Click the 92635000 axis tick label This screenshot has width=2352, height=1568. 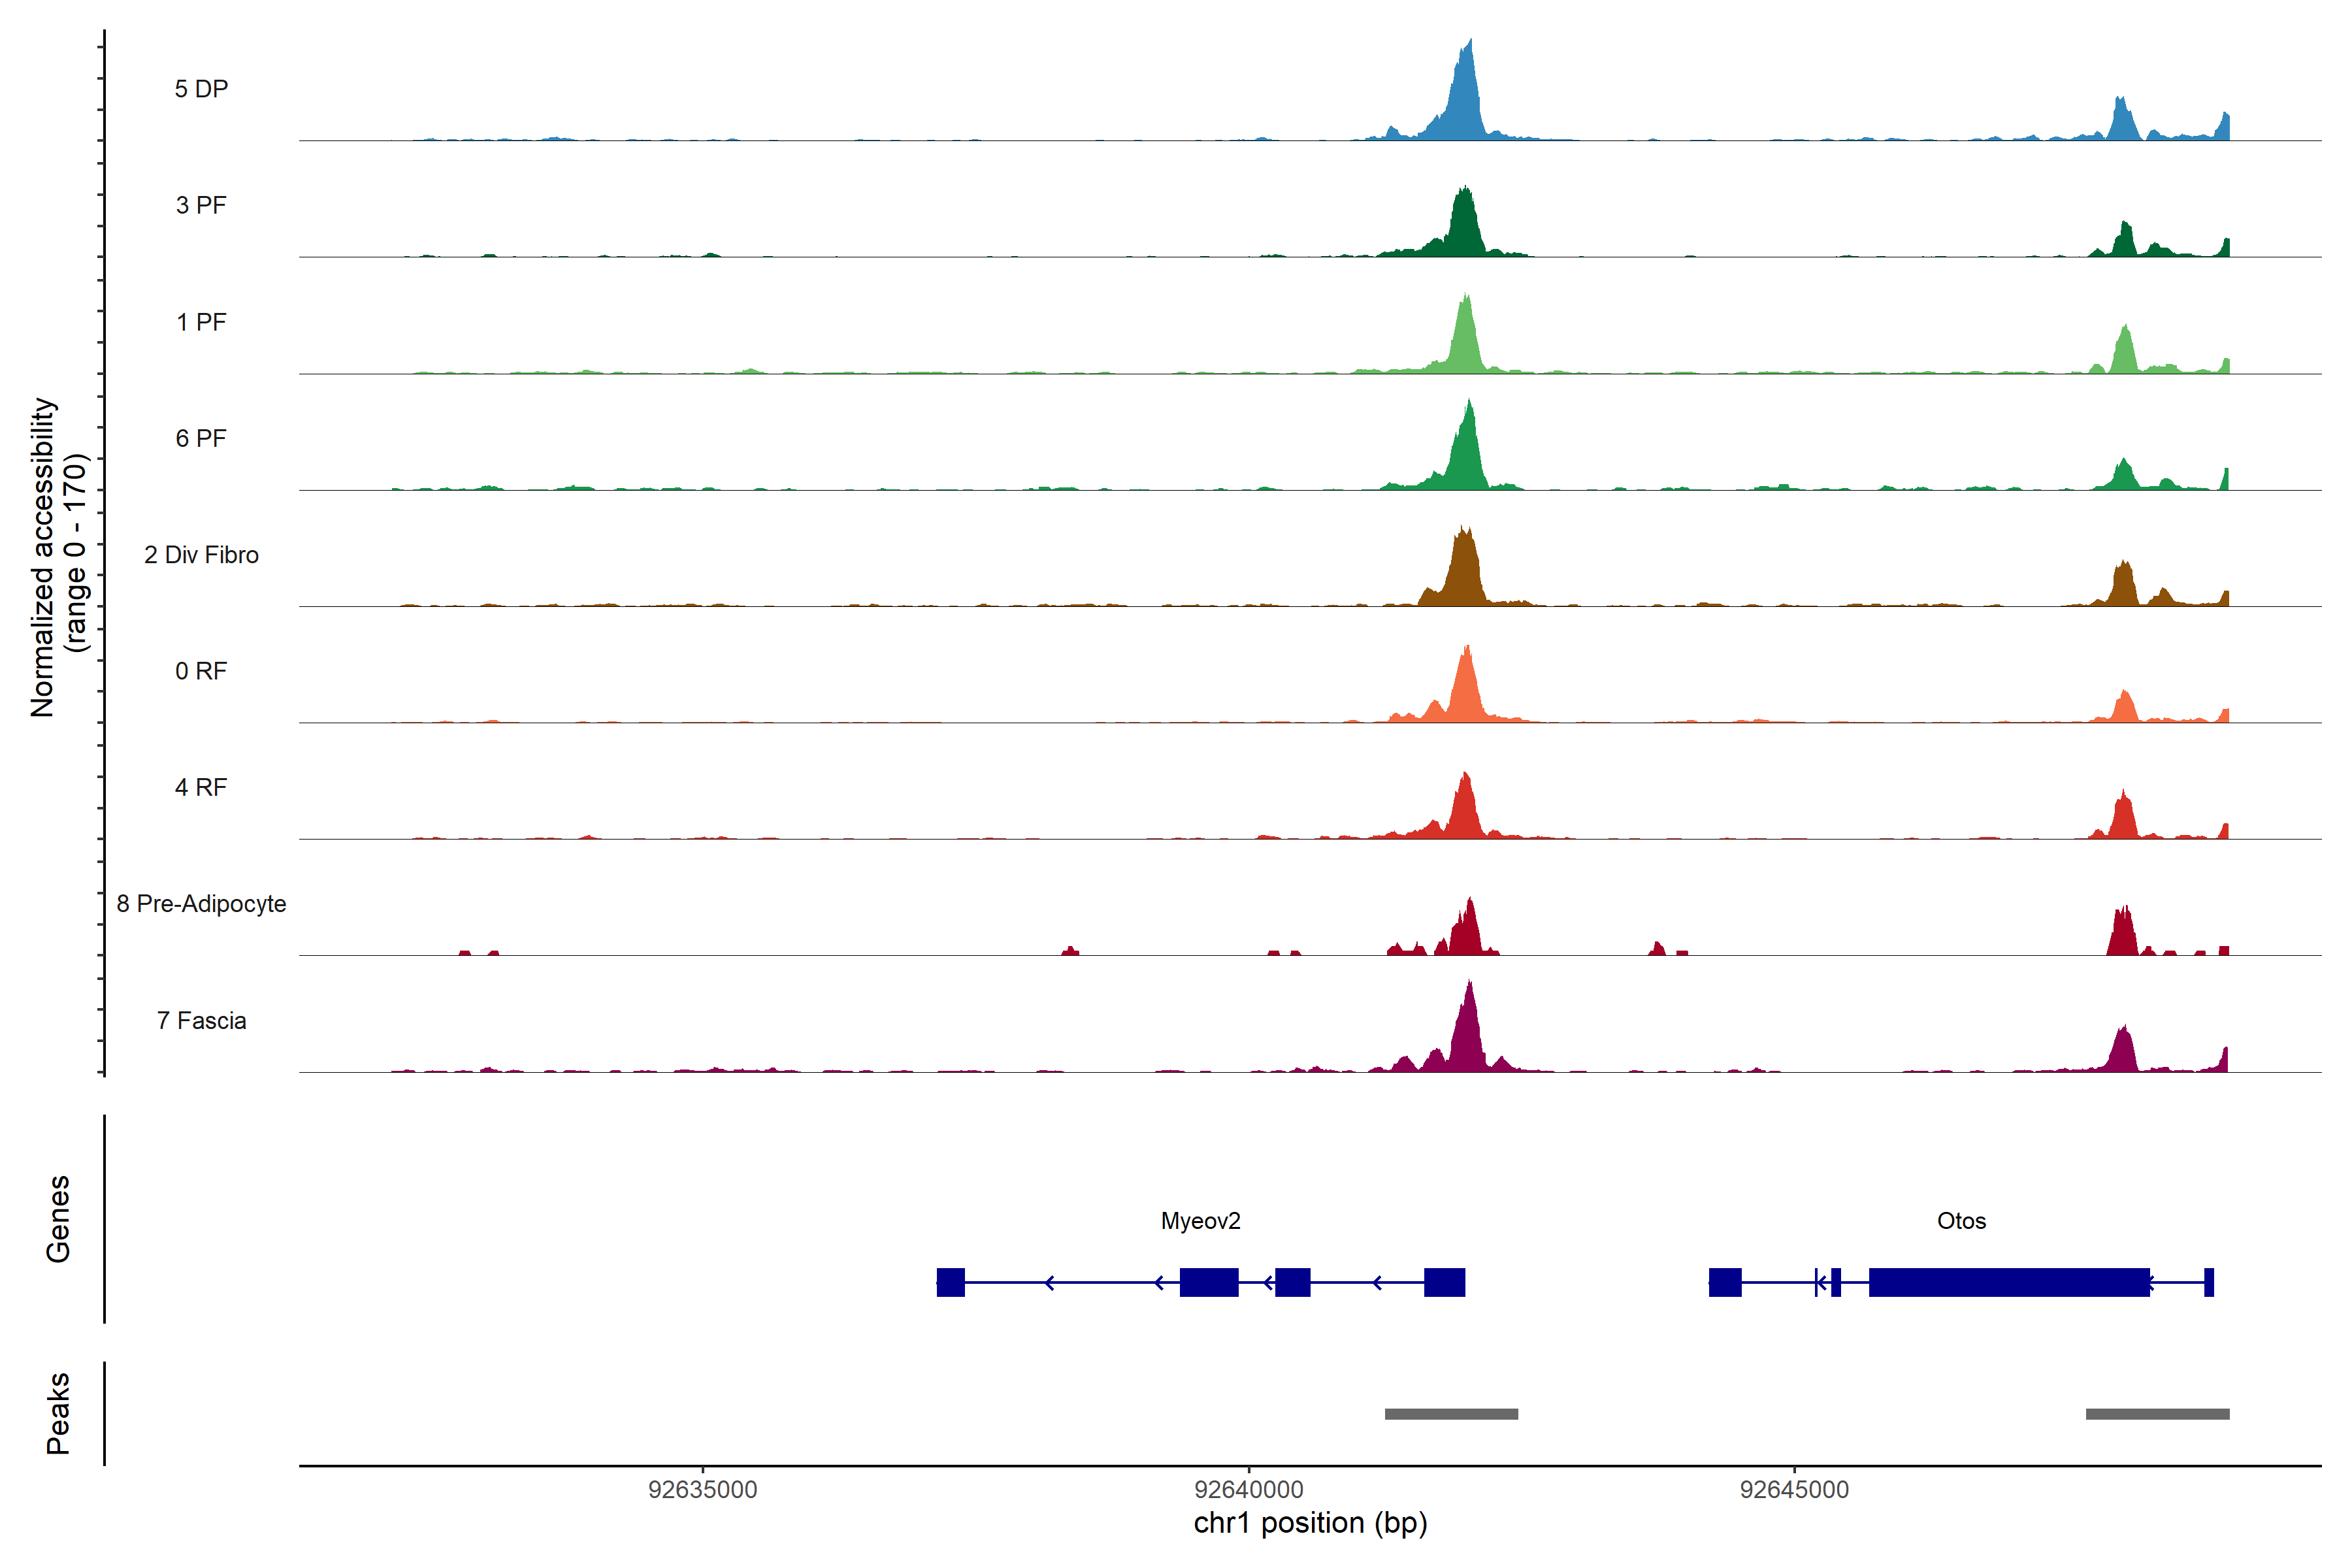[702, 1490]
